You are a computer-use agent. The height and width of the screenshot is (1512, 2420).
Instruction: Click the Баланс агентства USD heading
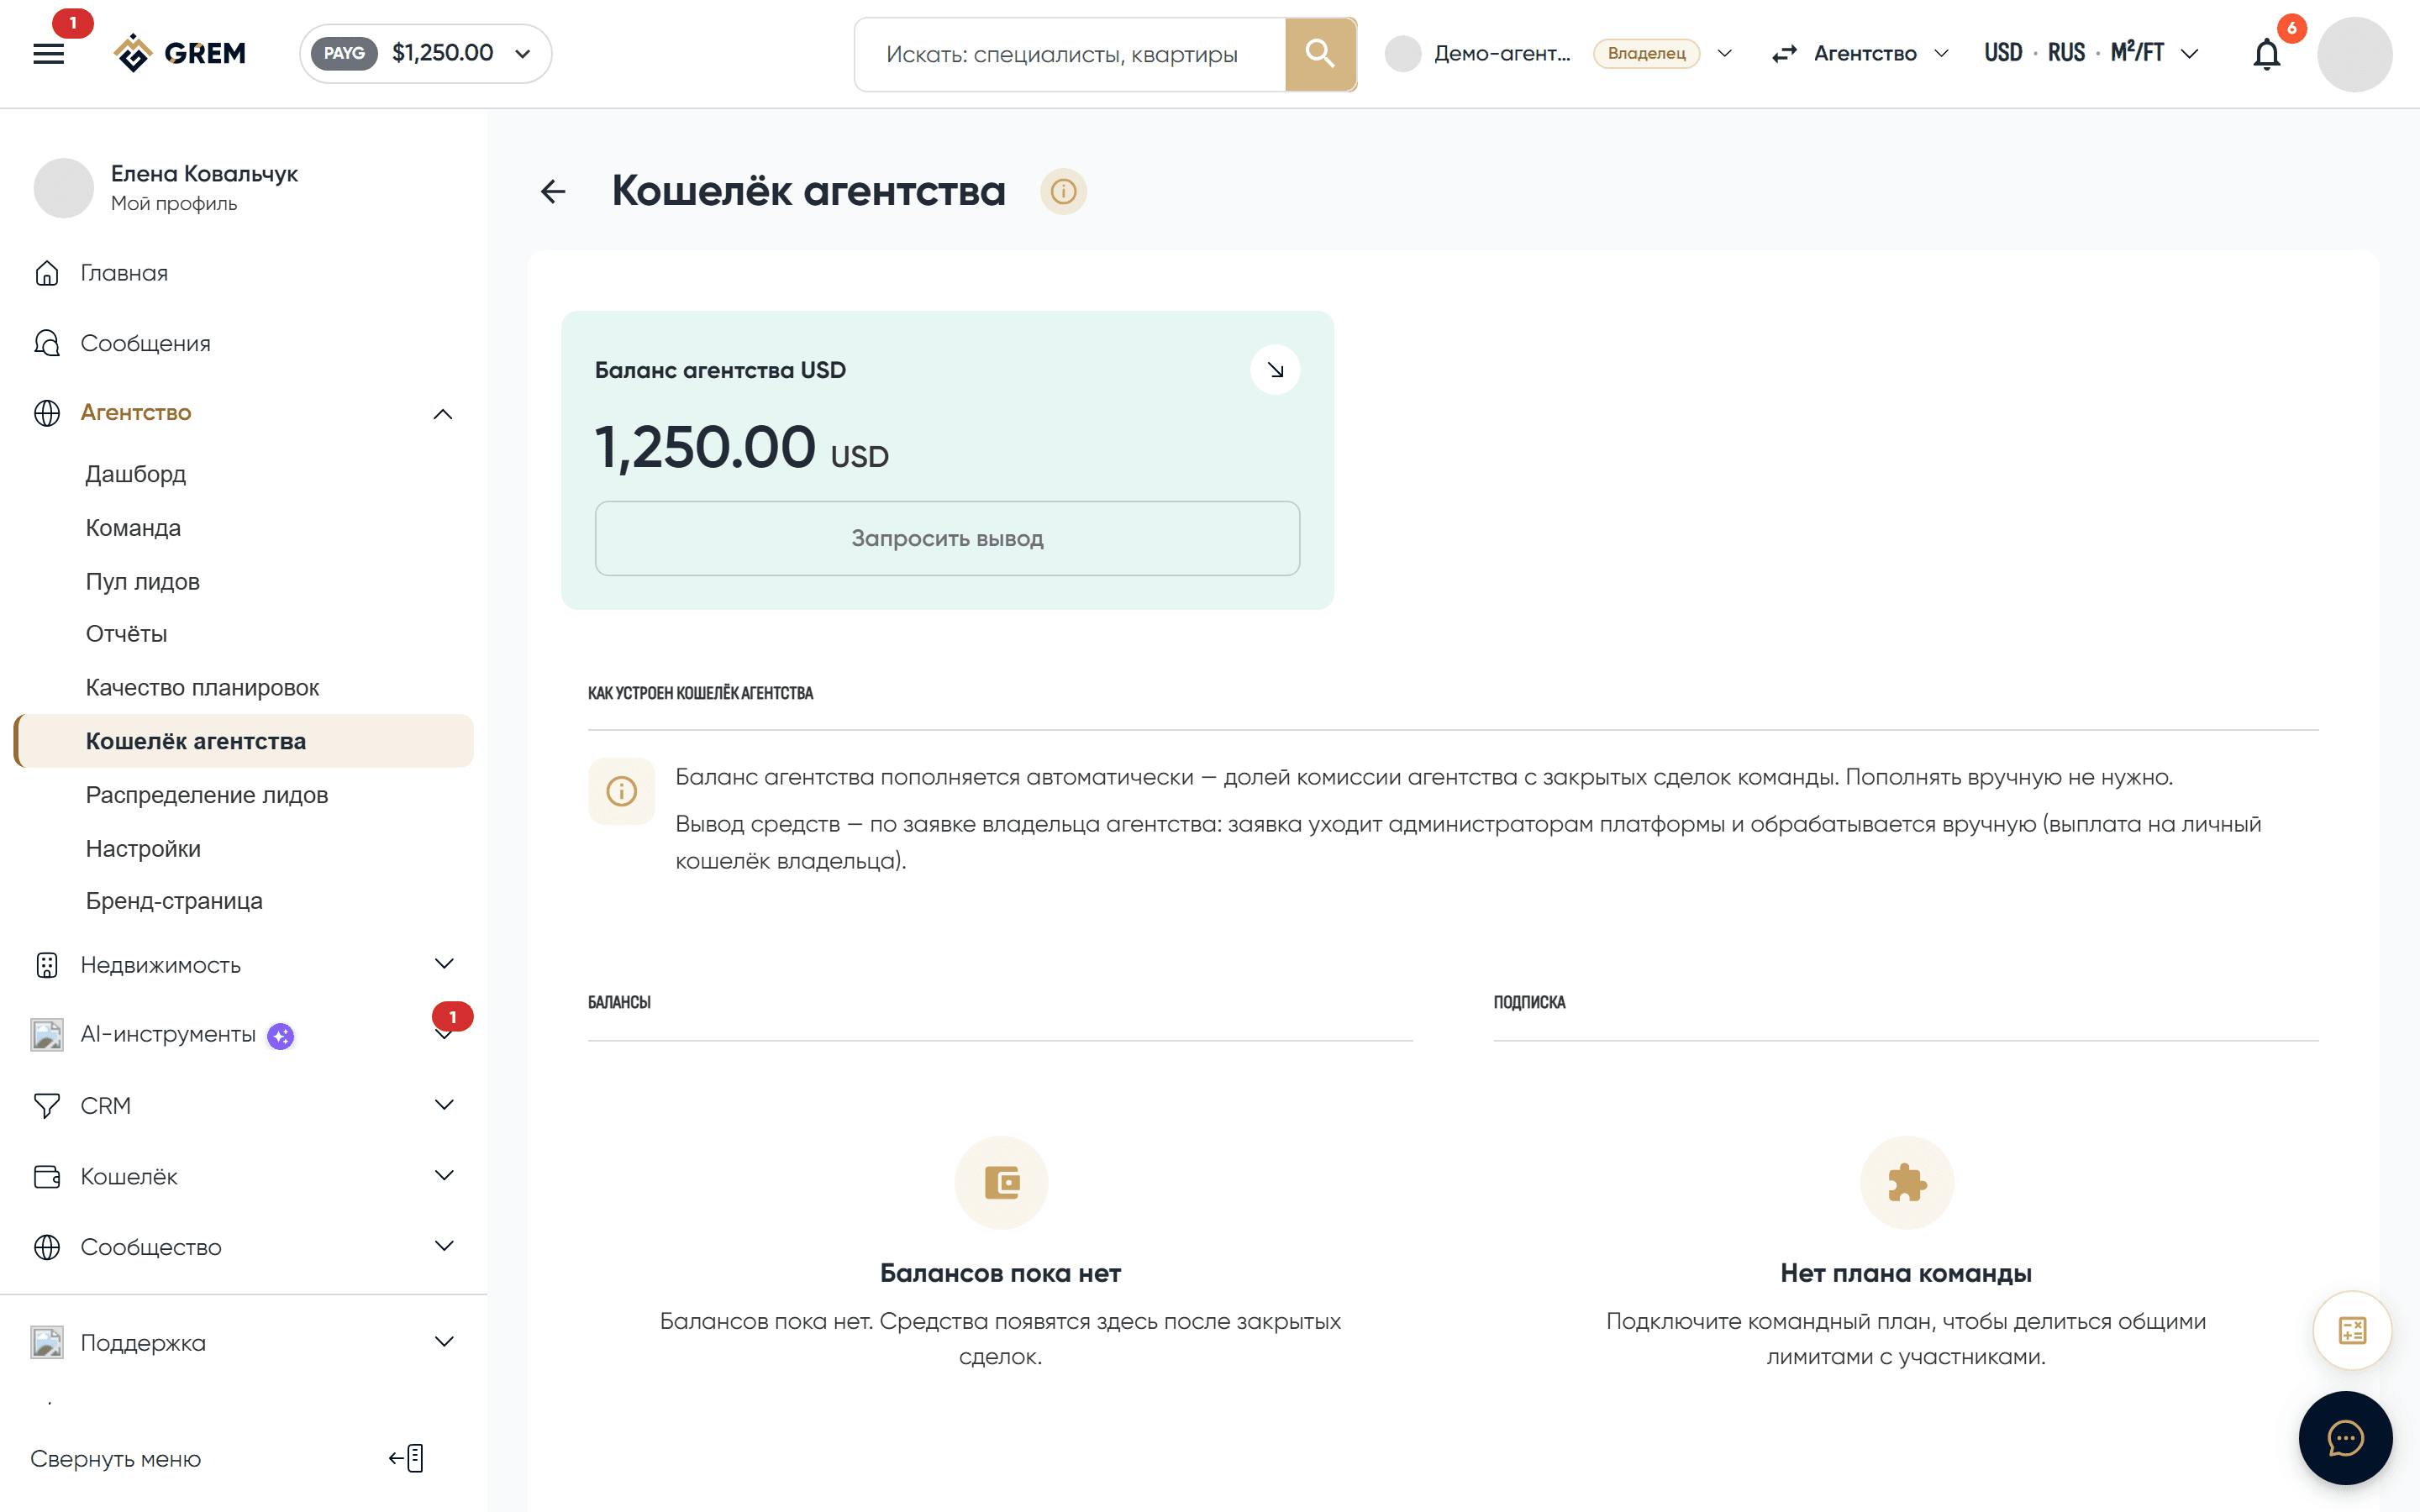click(720, 370)
